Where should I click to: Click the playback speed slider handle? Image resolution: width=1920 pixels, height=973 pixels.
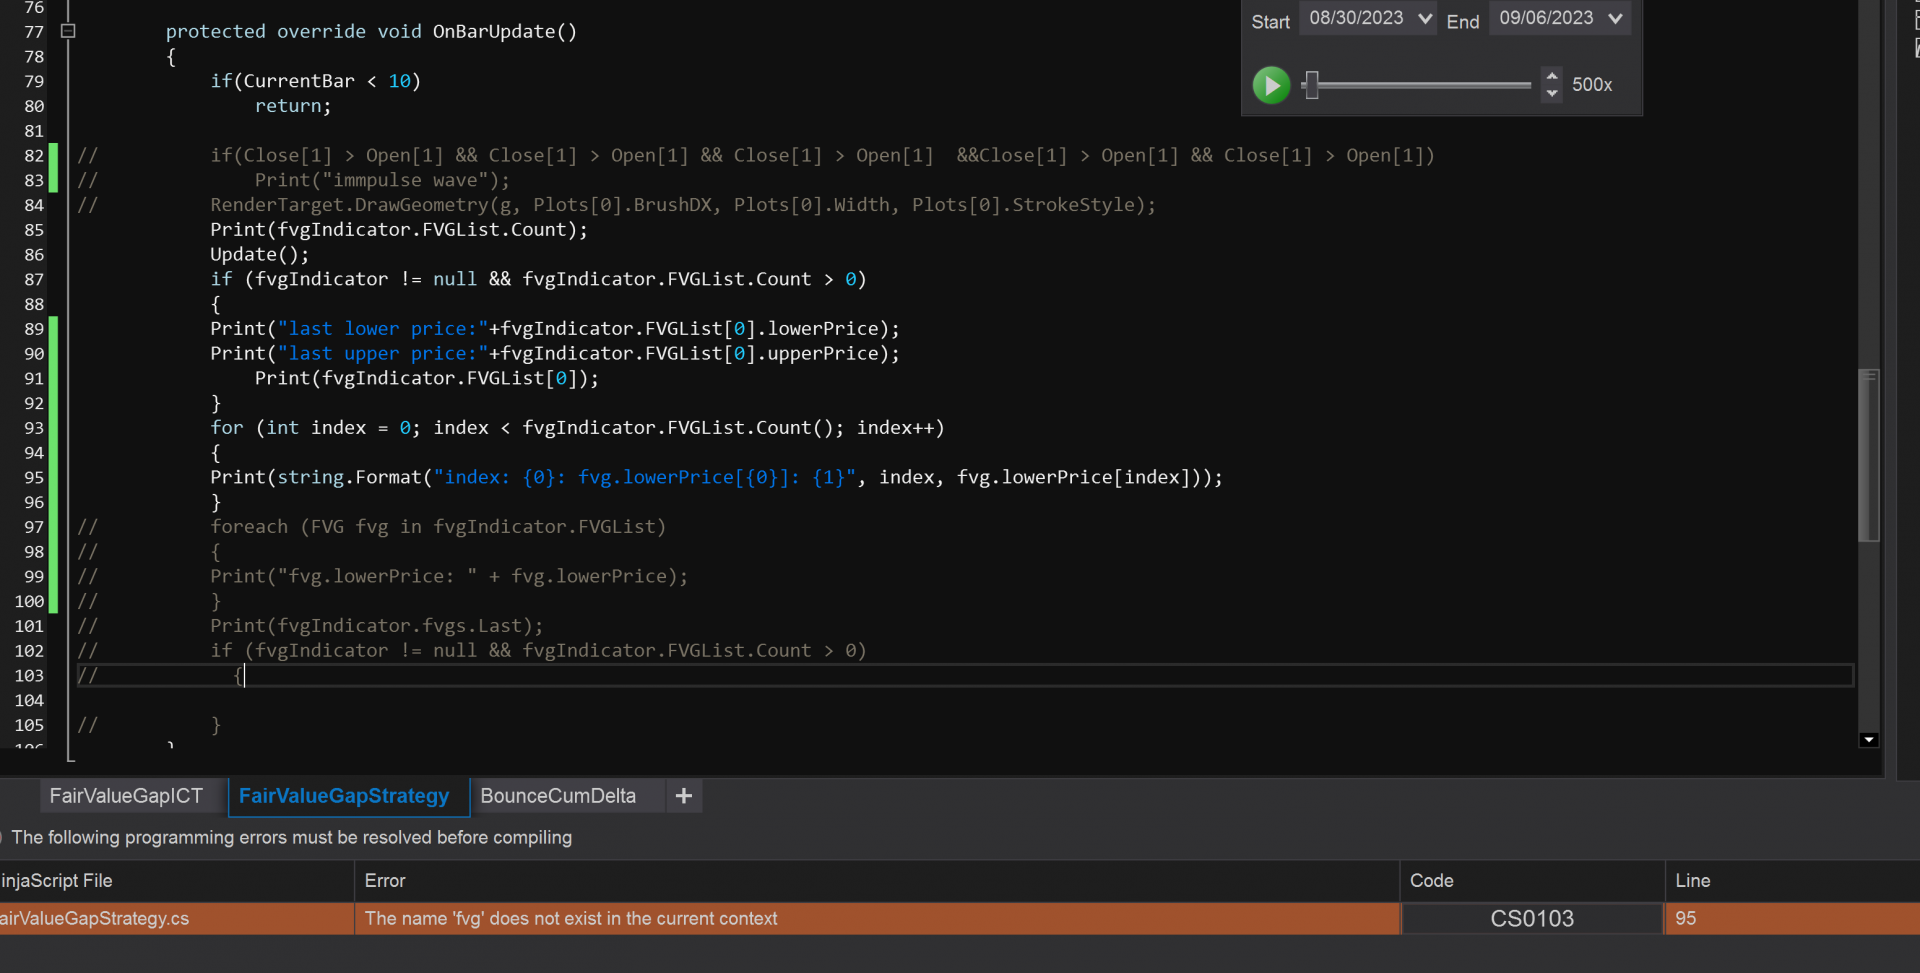click(1312, 85)
